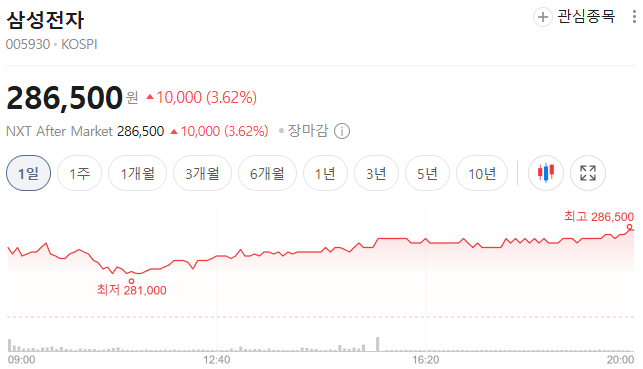Add stock via 관심종목 button label
Viewport: 643px width, 369px height.
coord(586,17)
